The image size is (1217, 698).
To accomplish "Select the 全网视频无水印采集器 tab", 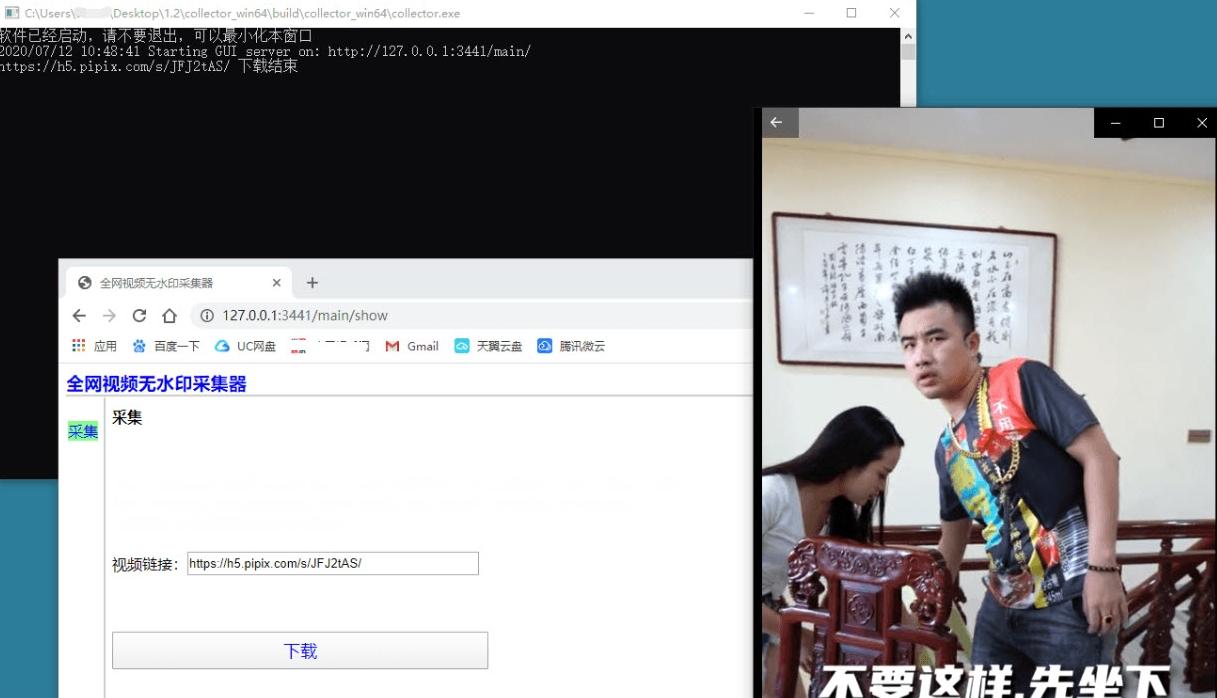I will (179, 283).
